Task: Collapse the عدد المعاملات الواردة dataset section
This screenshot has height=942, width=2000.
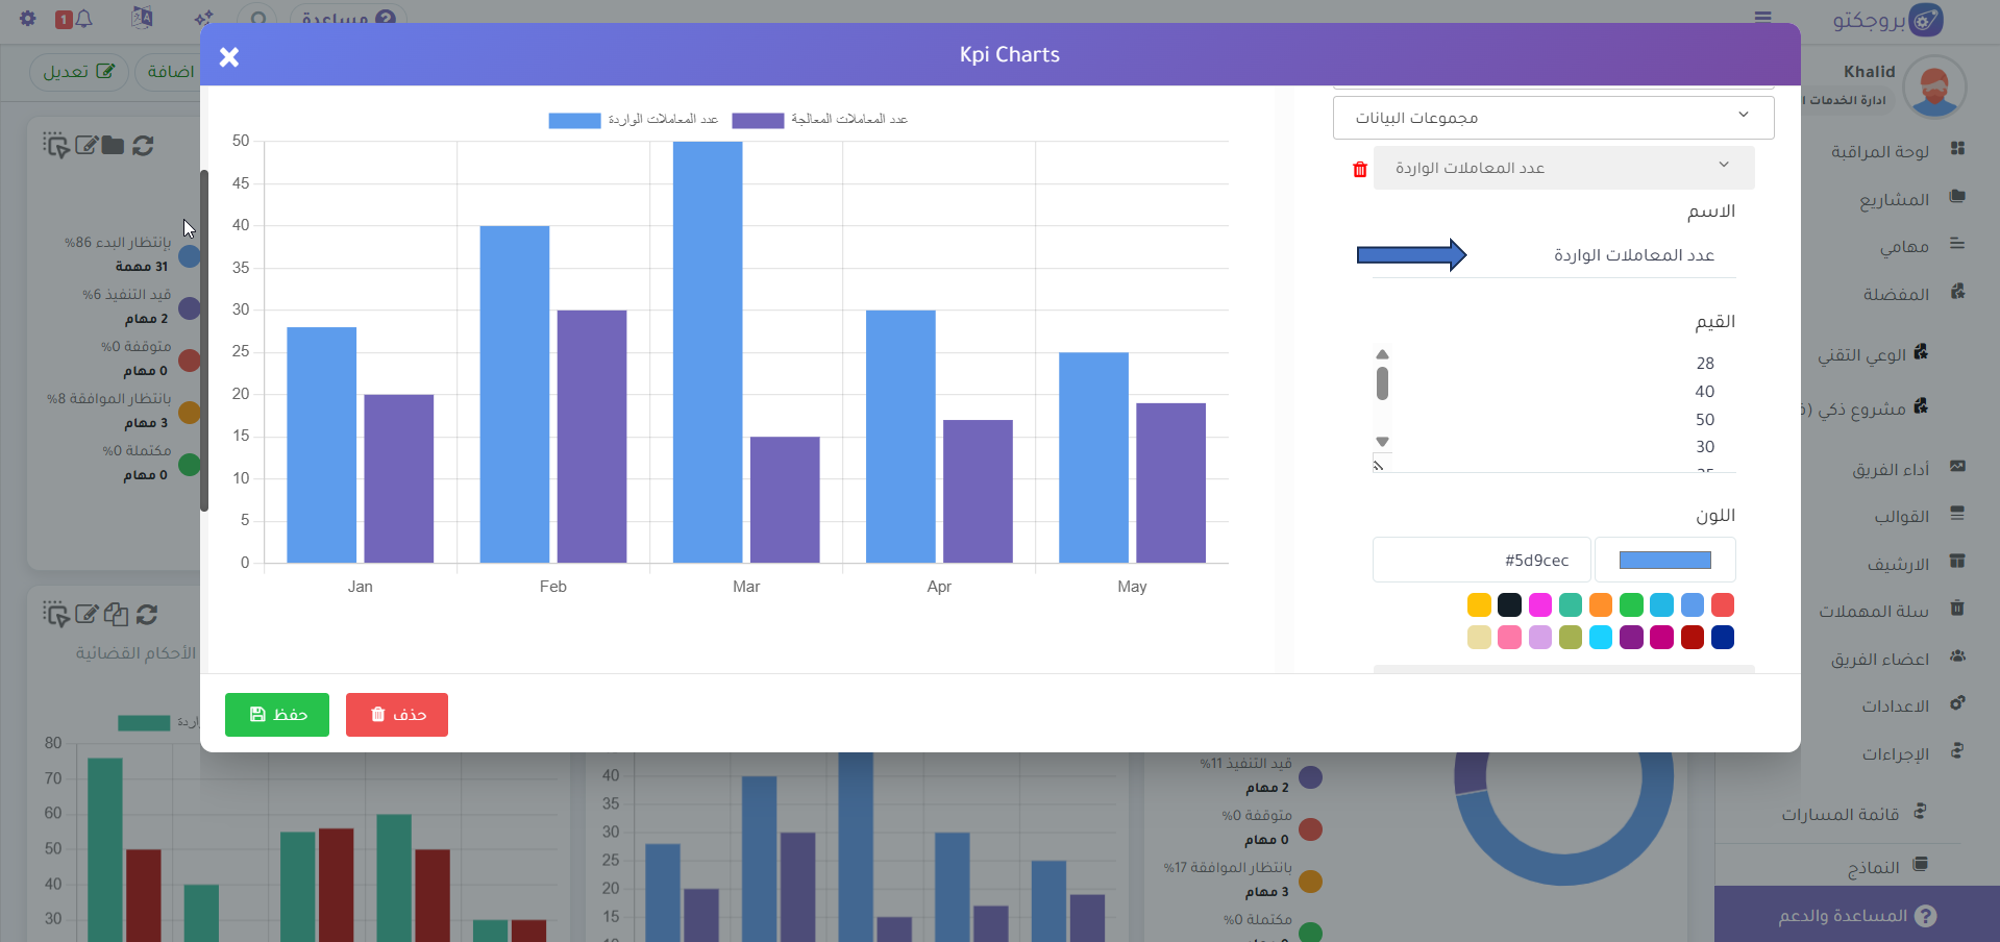Action: [x=1563, y=168]
